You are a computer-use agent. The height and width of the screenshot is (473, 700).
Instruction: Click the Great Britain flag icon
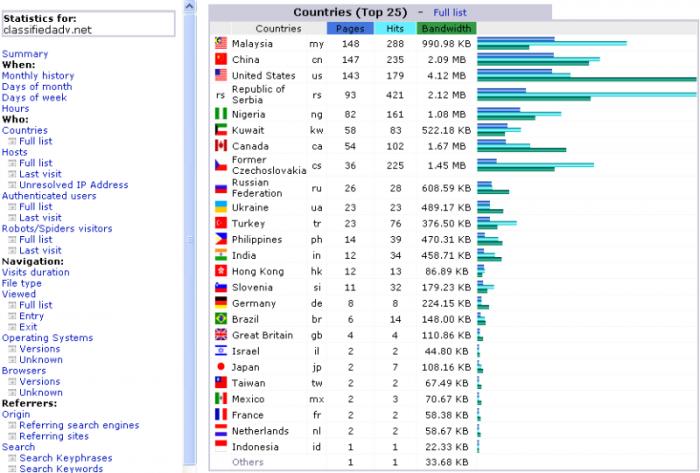coord(221,335)
